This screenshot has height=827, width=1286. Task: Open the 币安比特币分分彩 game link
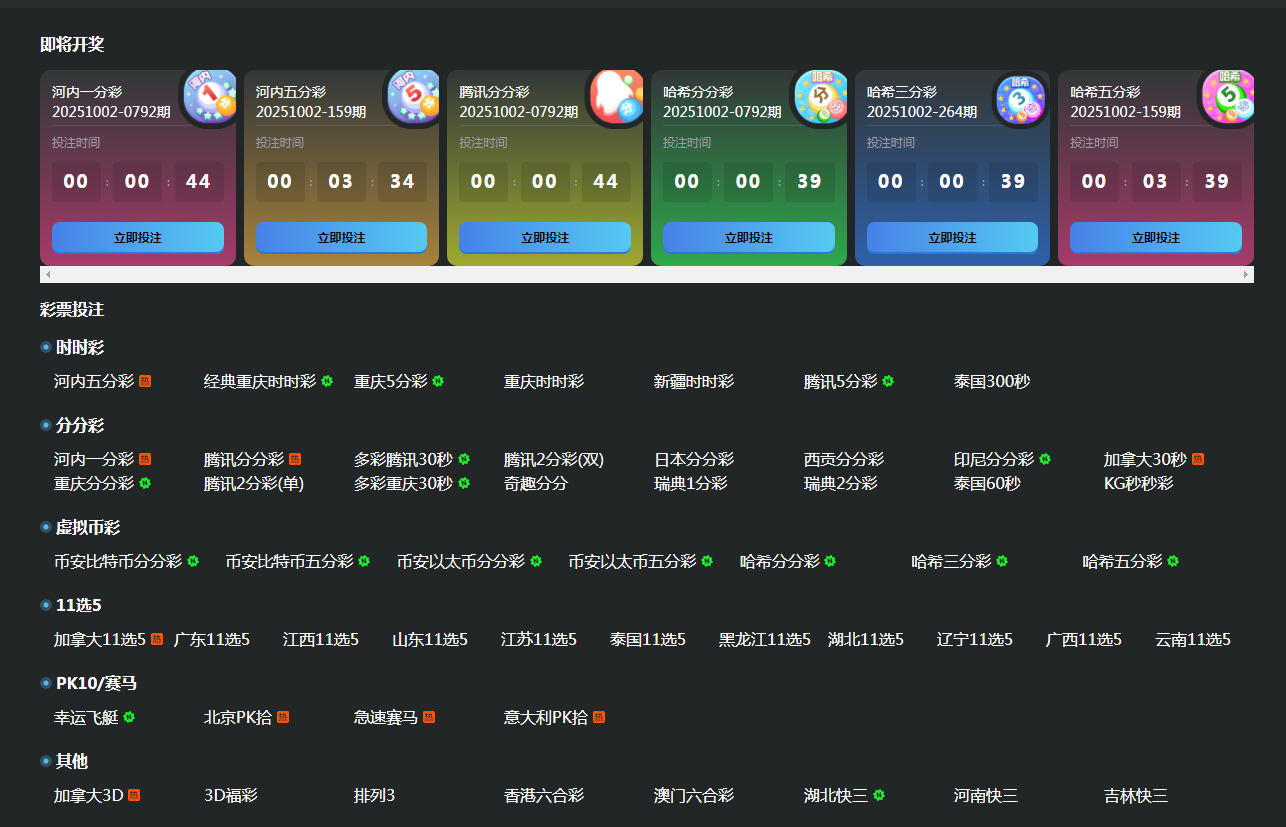pyautogui.click(x=118, y=562)
